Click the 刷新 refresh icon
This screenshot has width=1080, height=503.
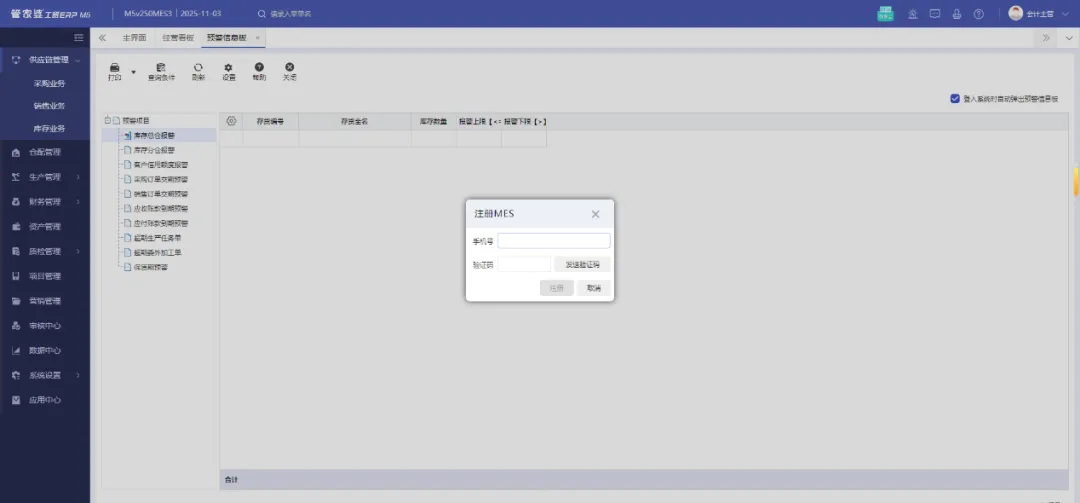click(198, 68)
